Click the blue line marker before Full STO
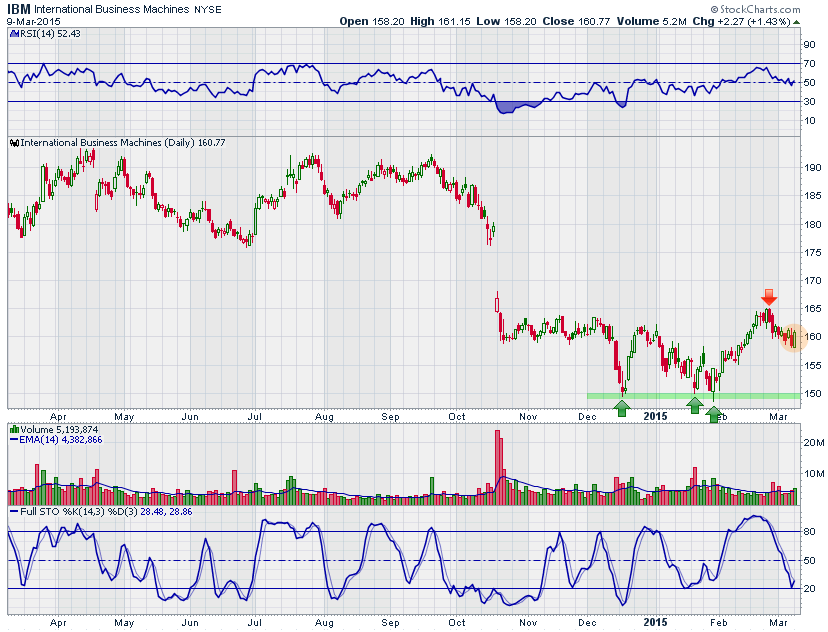 click(x=14, y=512)
